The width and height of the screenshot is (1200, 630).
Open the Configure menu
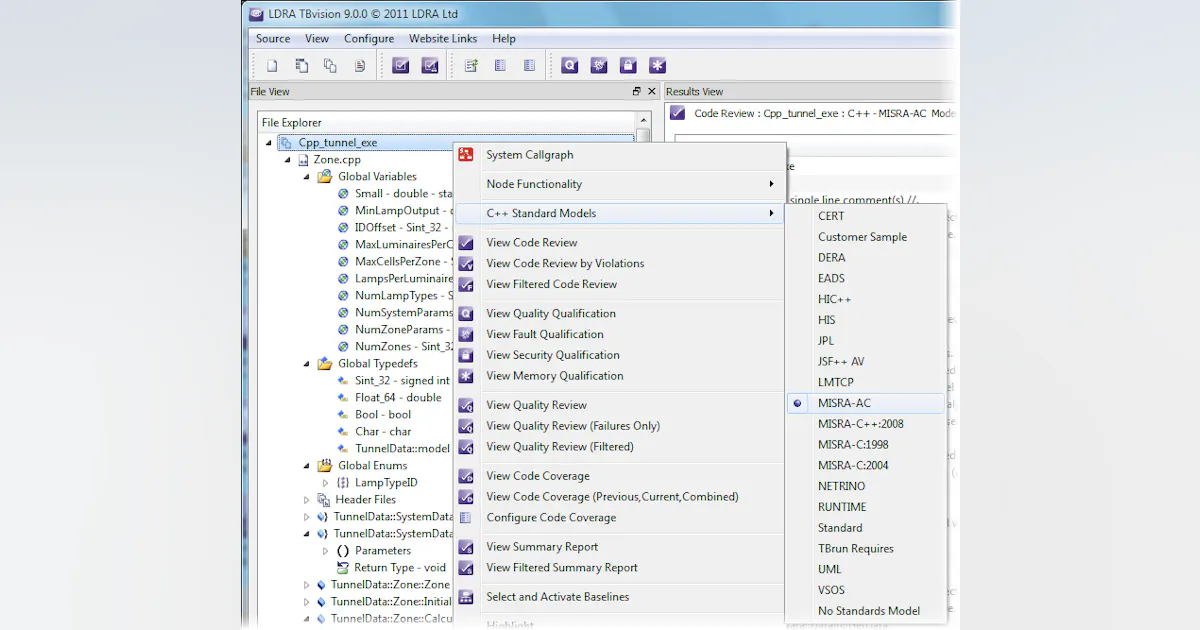(369, 39)
